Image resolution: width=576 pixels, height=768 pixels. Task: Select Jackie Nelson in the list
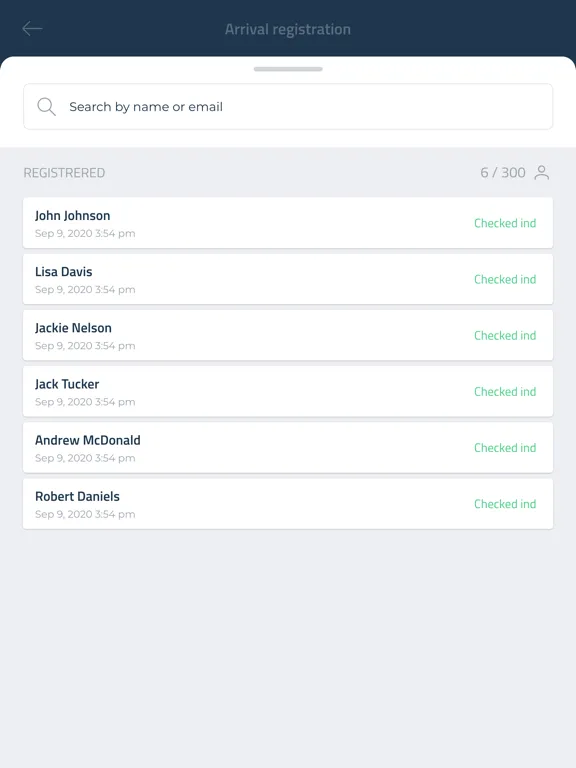coord(288,336)
